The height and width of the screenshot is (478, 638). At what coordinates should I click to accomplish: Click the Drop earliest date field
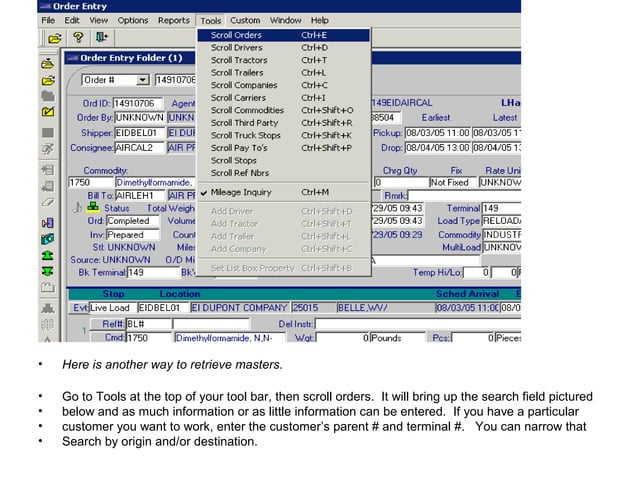438,148
